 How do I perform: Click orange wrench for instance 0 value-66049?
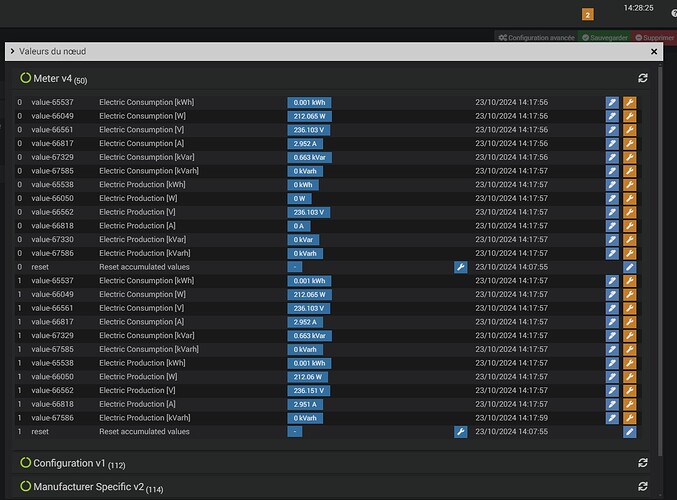[630, 116]
